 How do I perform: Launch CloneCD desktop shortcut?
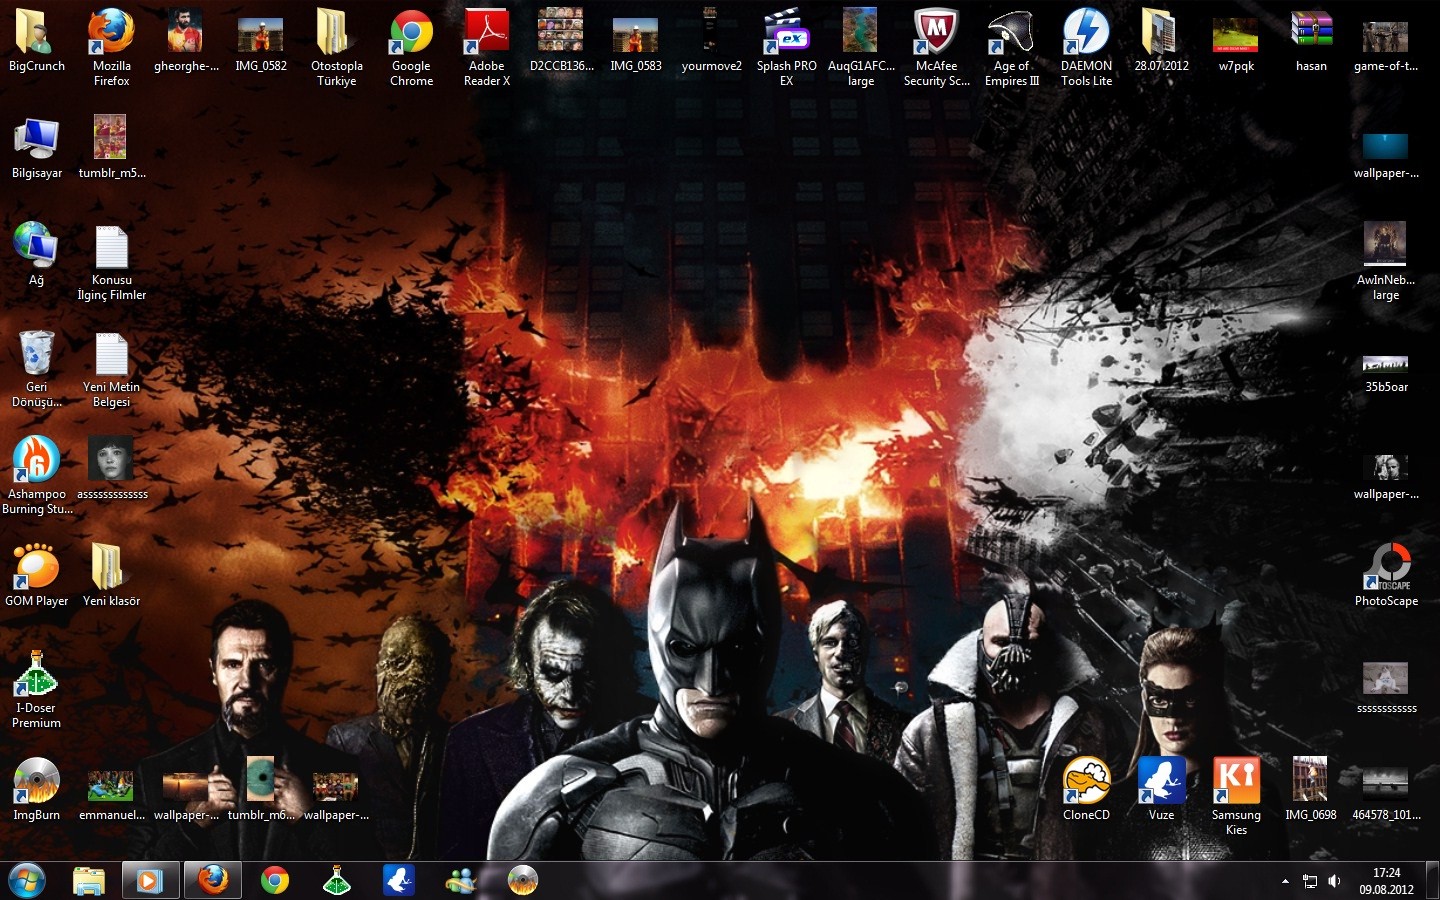coord(1086,781)
